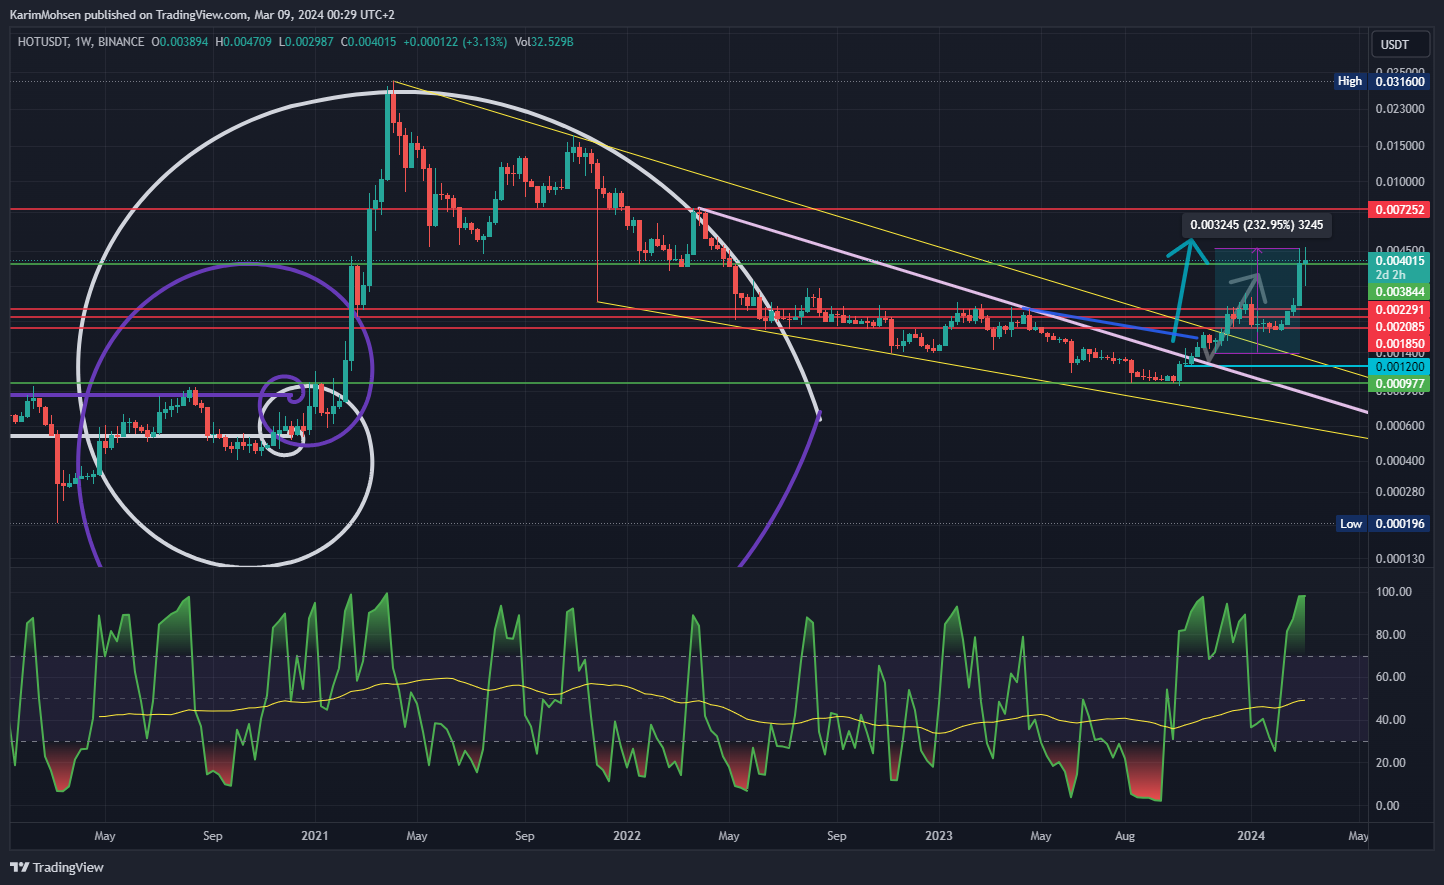Click the green 0.000977 price level label
The height and width of the screenshot is (885, 1444).
pos(1400,384)
